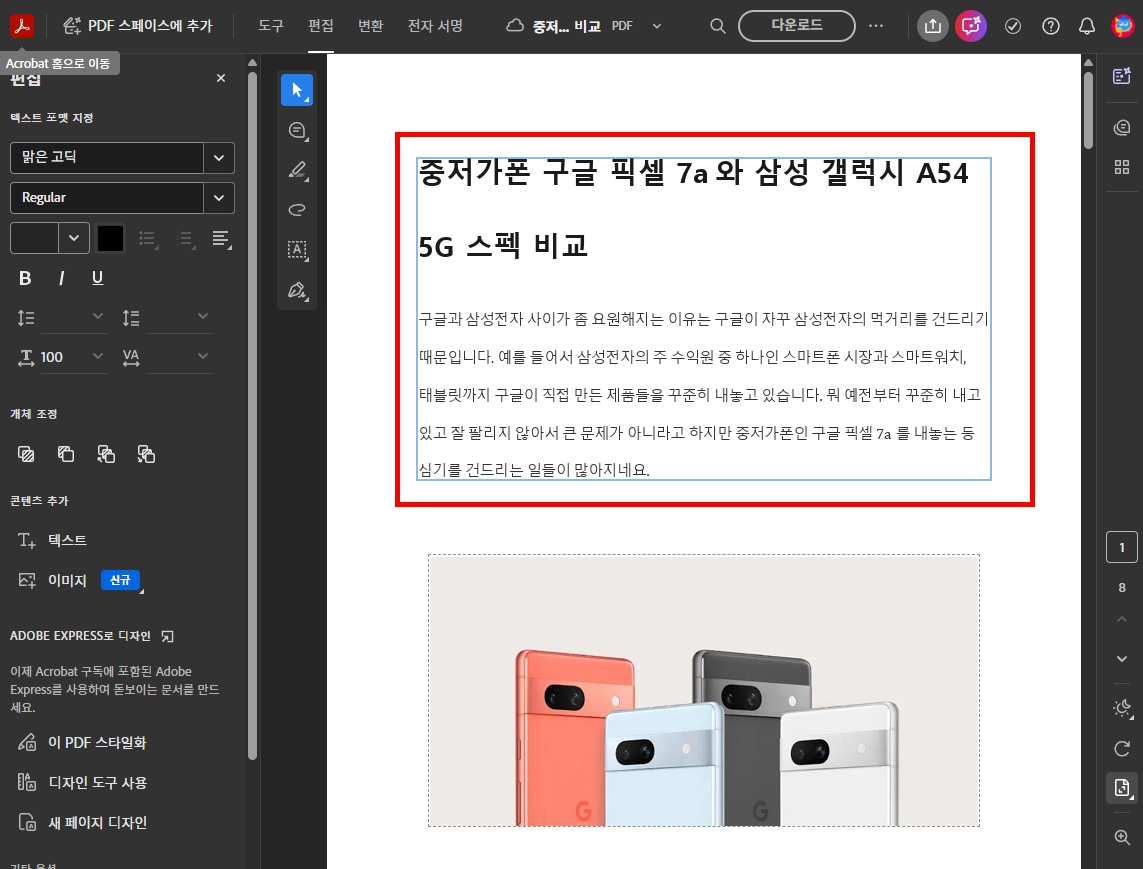Viewport: 1143px width, 869px height.
Task: Click the checkmark circle icon
Action: tap(1013, 26)
